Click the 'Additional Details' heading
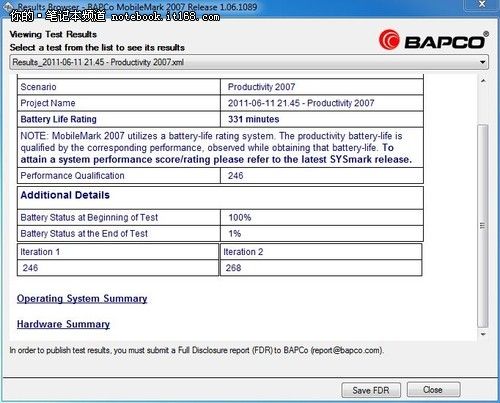Image resolution: width=500 pixels, height=403 pixels. (x=65, y=195)
